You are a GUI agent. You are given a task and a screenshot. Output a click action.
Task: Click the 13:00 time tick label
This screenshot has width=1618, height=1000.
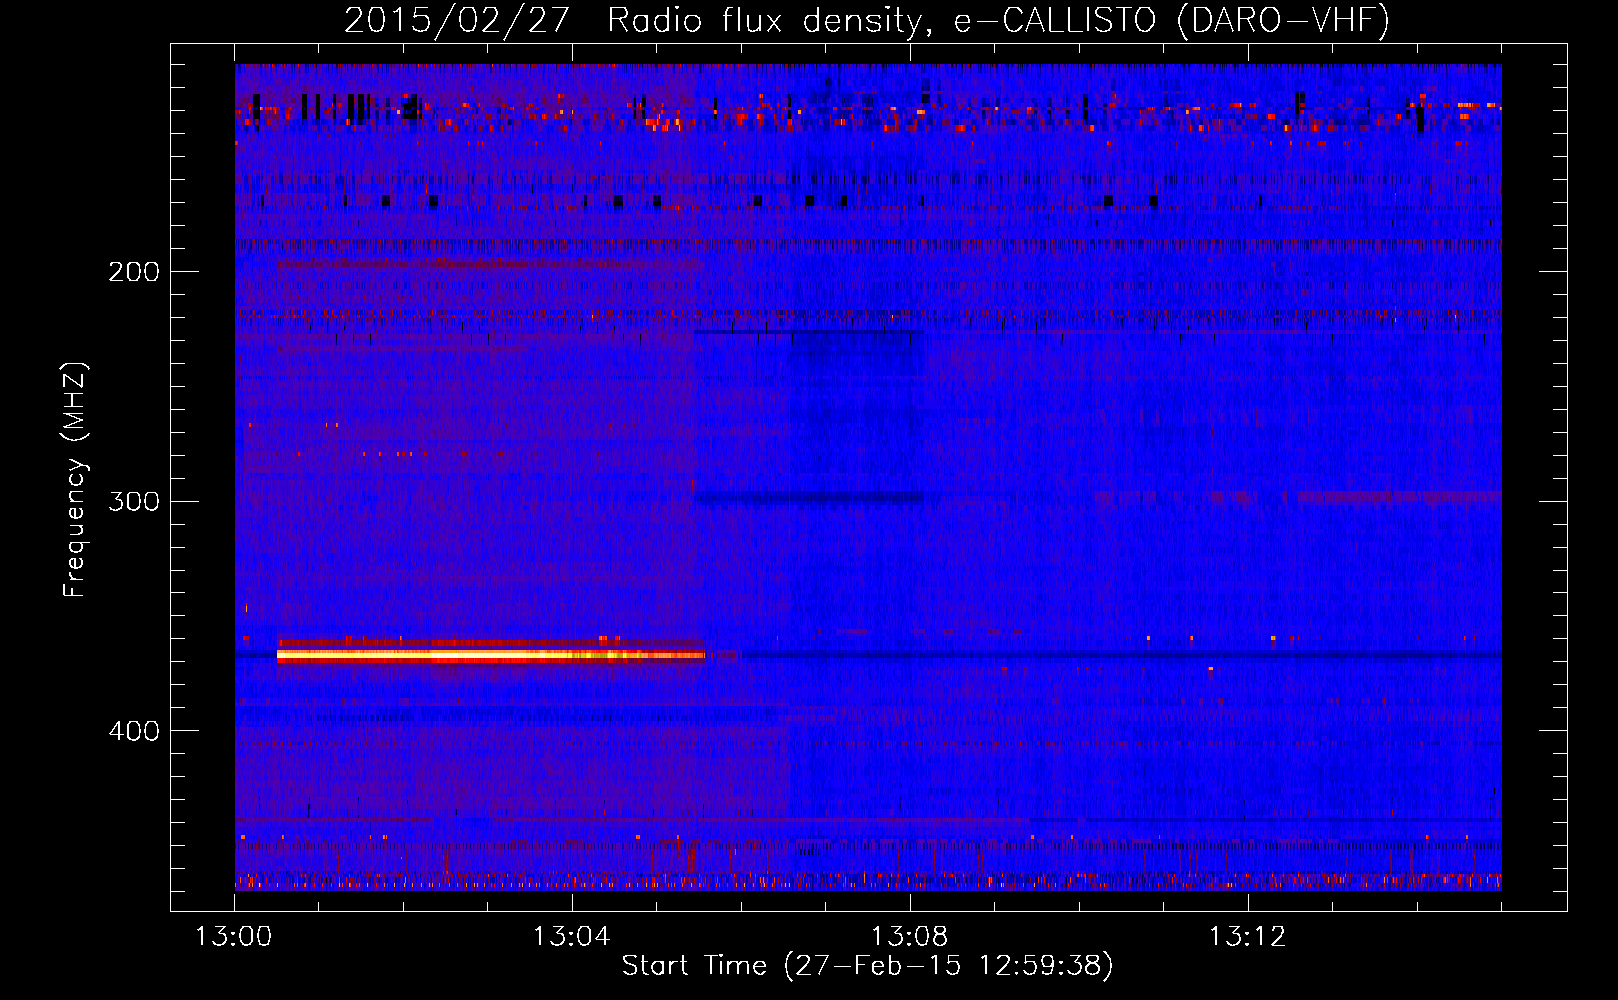(234, 937)
